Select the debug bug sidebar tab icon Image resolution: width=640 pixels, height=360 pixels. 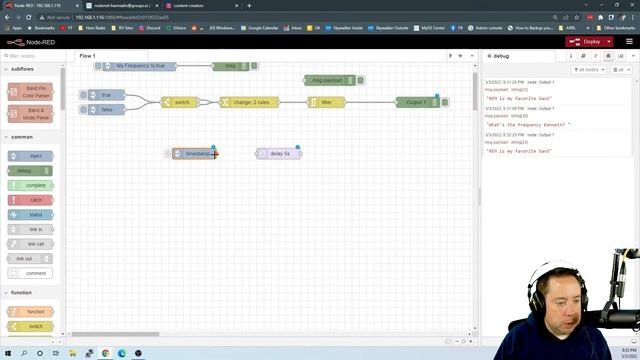608,56
